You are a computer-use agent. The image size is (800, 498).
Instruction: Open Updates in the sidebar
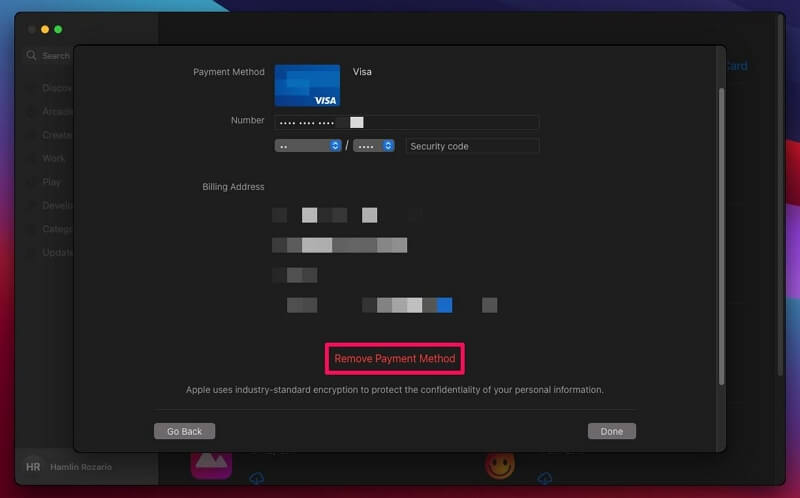(56, 252)
